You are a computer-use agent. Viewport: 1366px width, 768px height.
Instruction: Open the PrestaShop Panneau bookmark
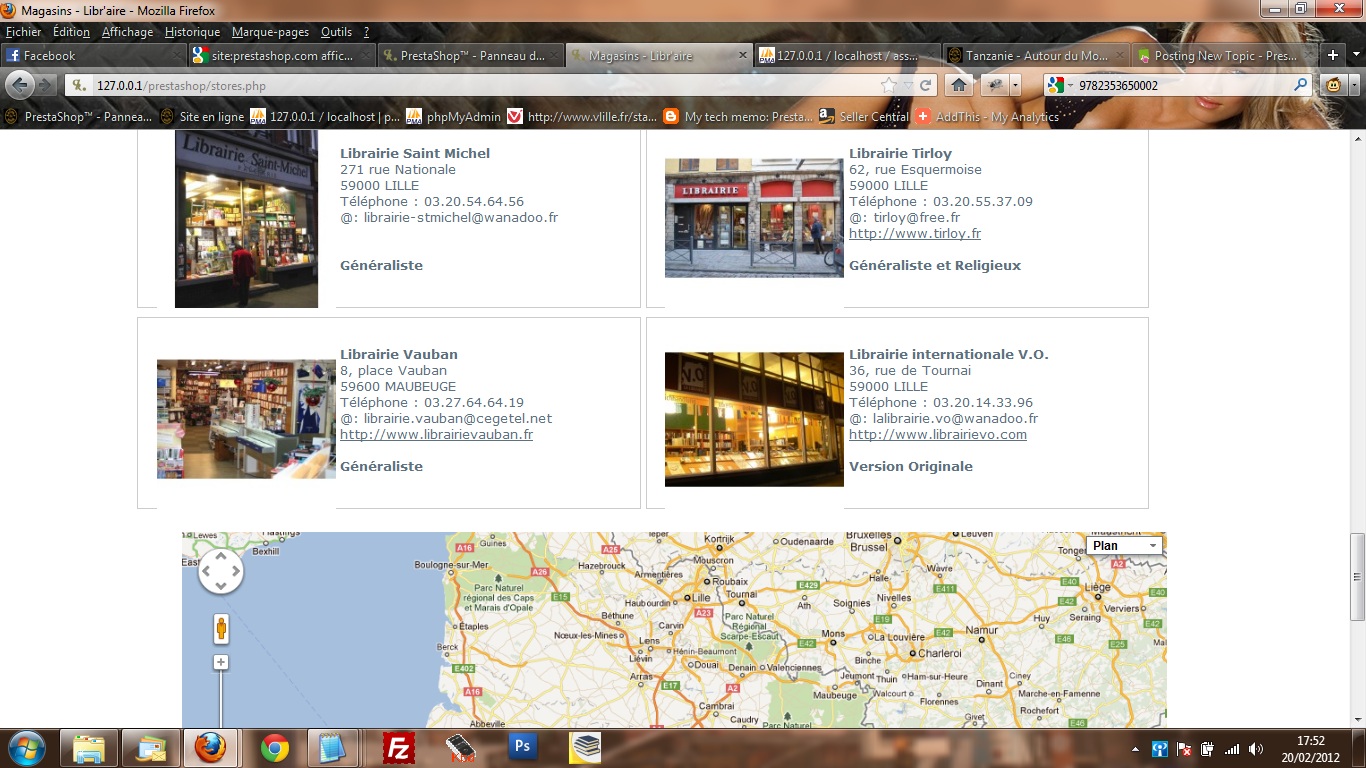tap(78, 117)
